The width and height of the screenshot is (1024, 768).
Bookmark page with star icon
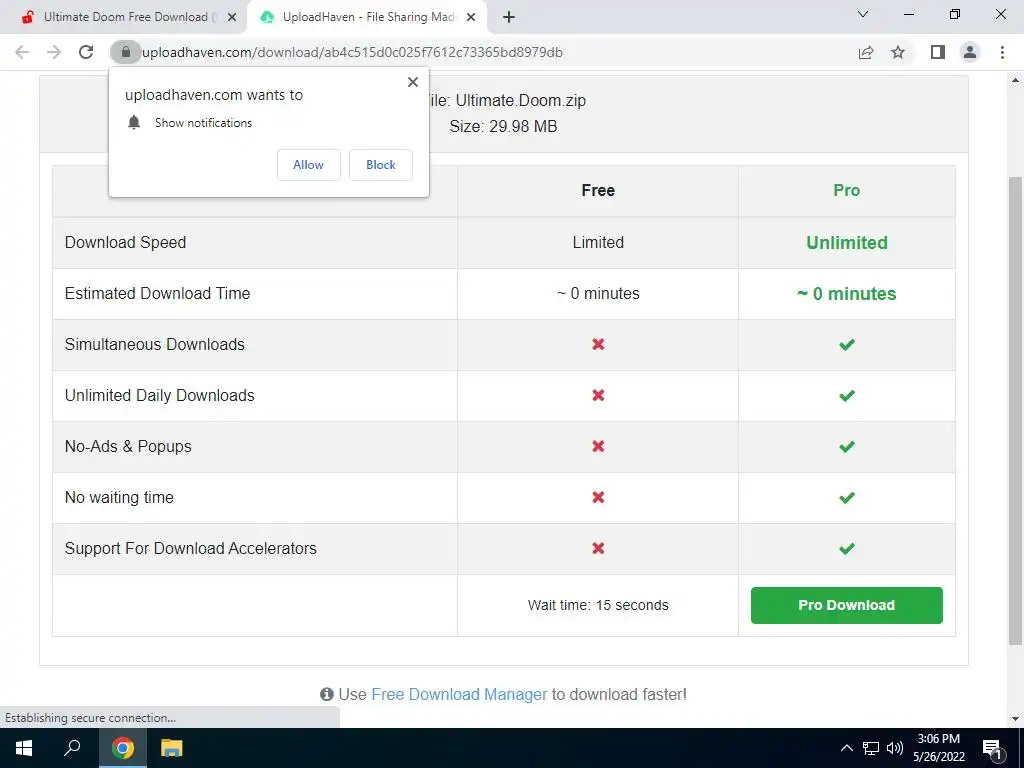coord(898,52)
